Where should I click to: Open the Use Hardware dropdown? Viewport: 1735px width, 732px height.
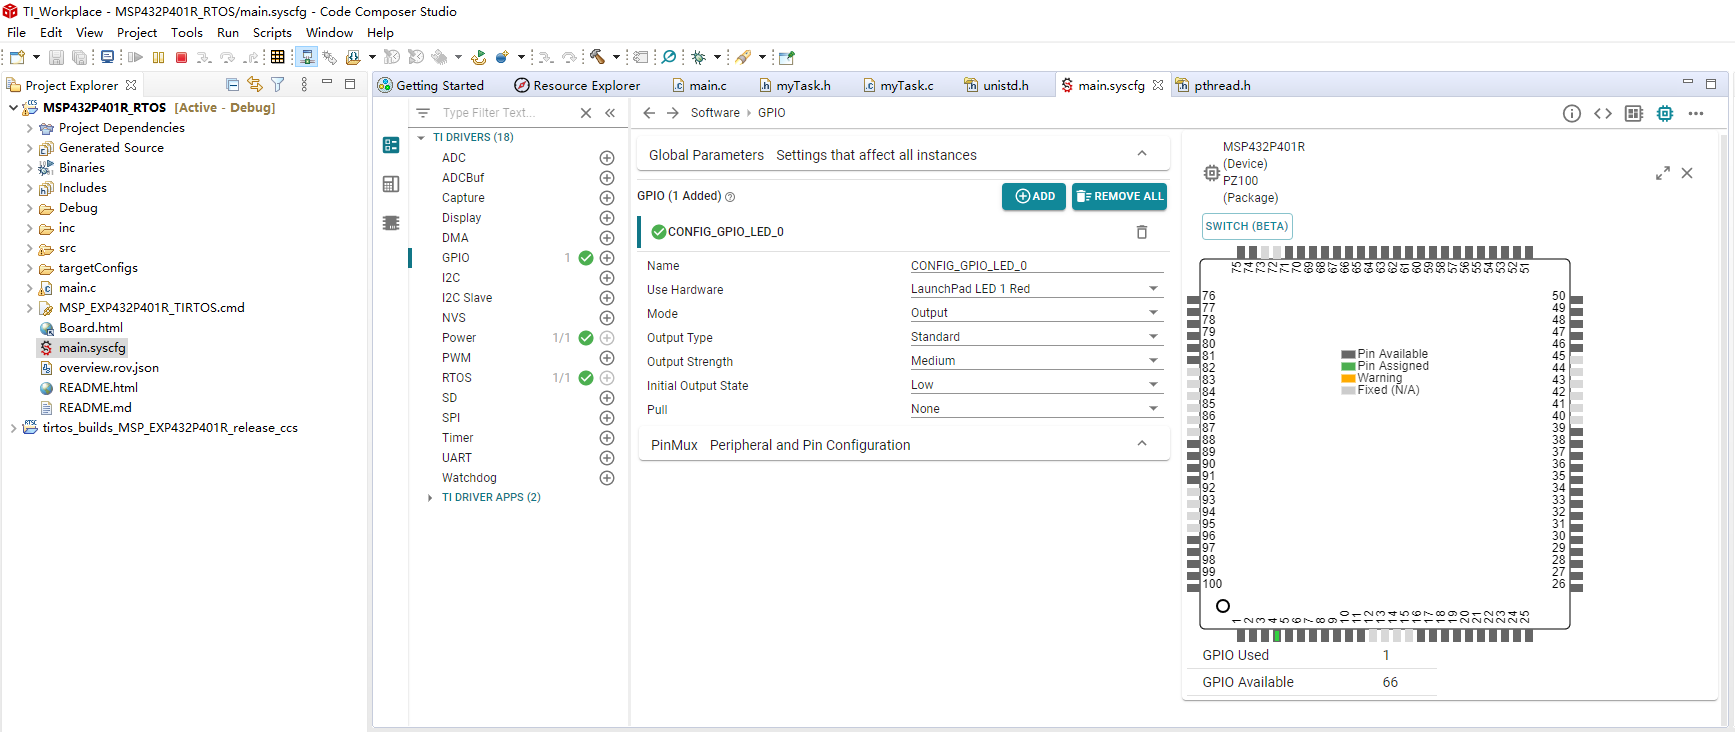point(1036,289)
